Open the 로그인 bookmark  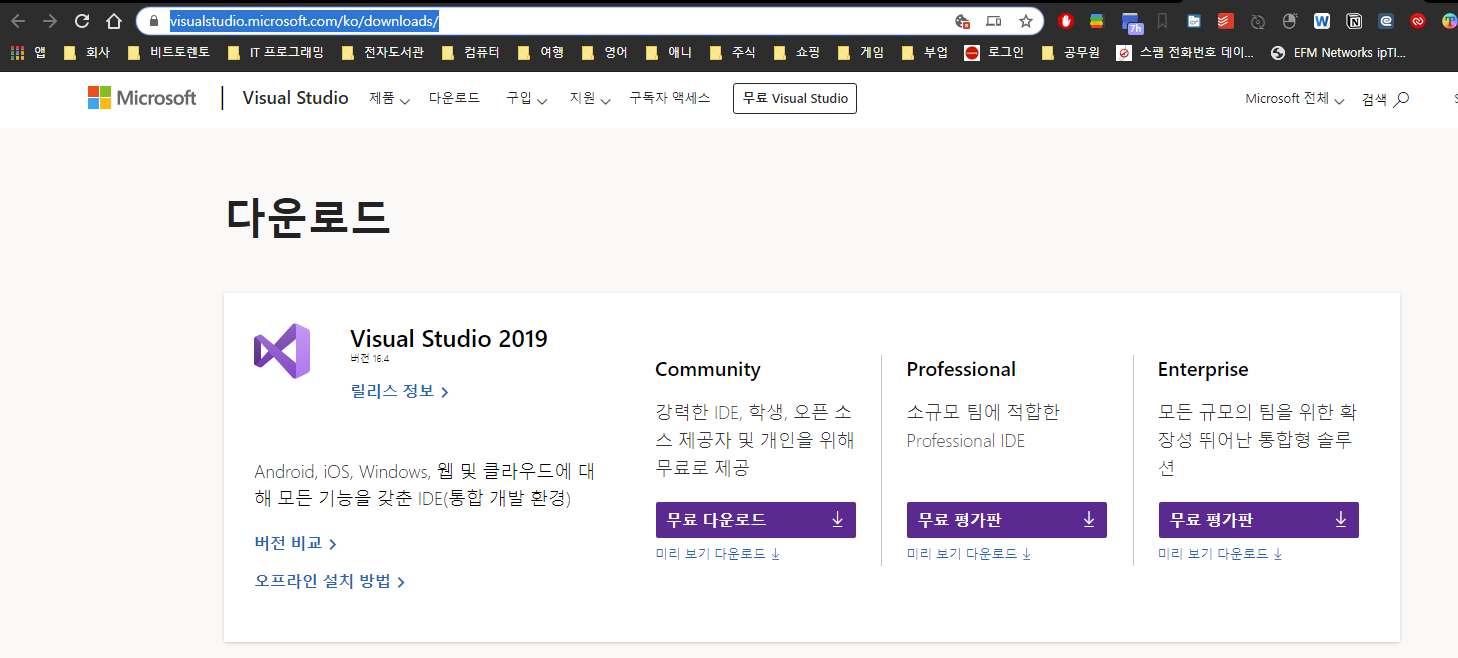[994, 53]
